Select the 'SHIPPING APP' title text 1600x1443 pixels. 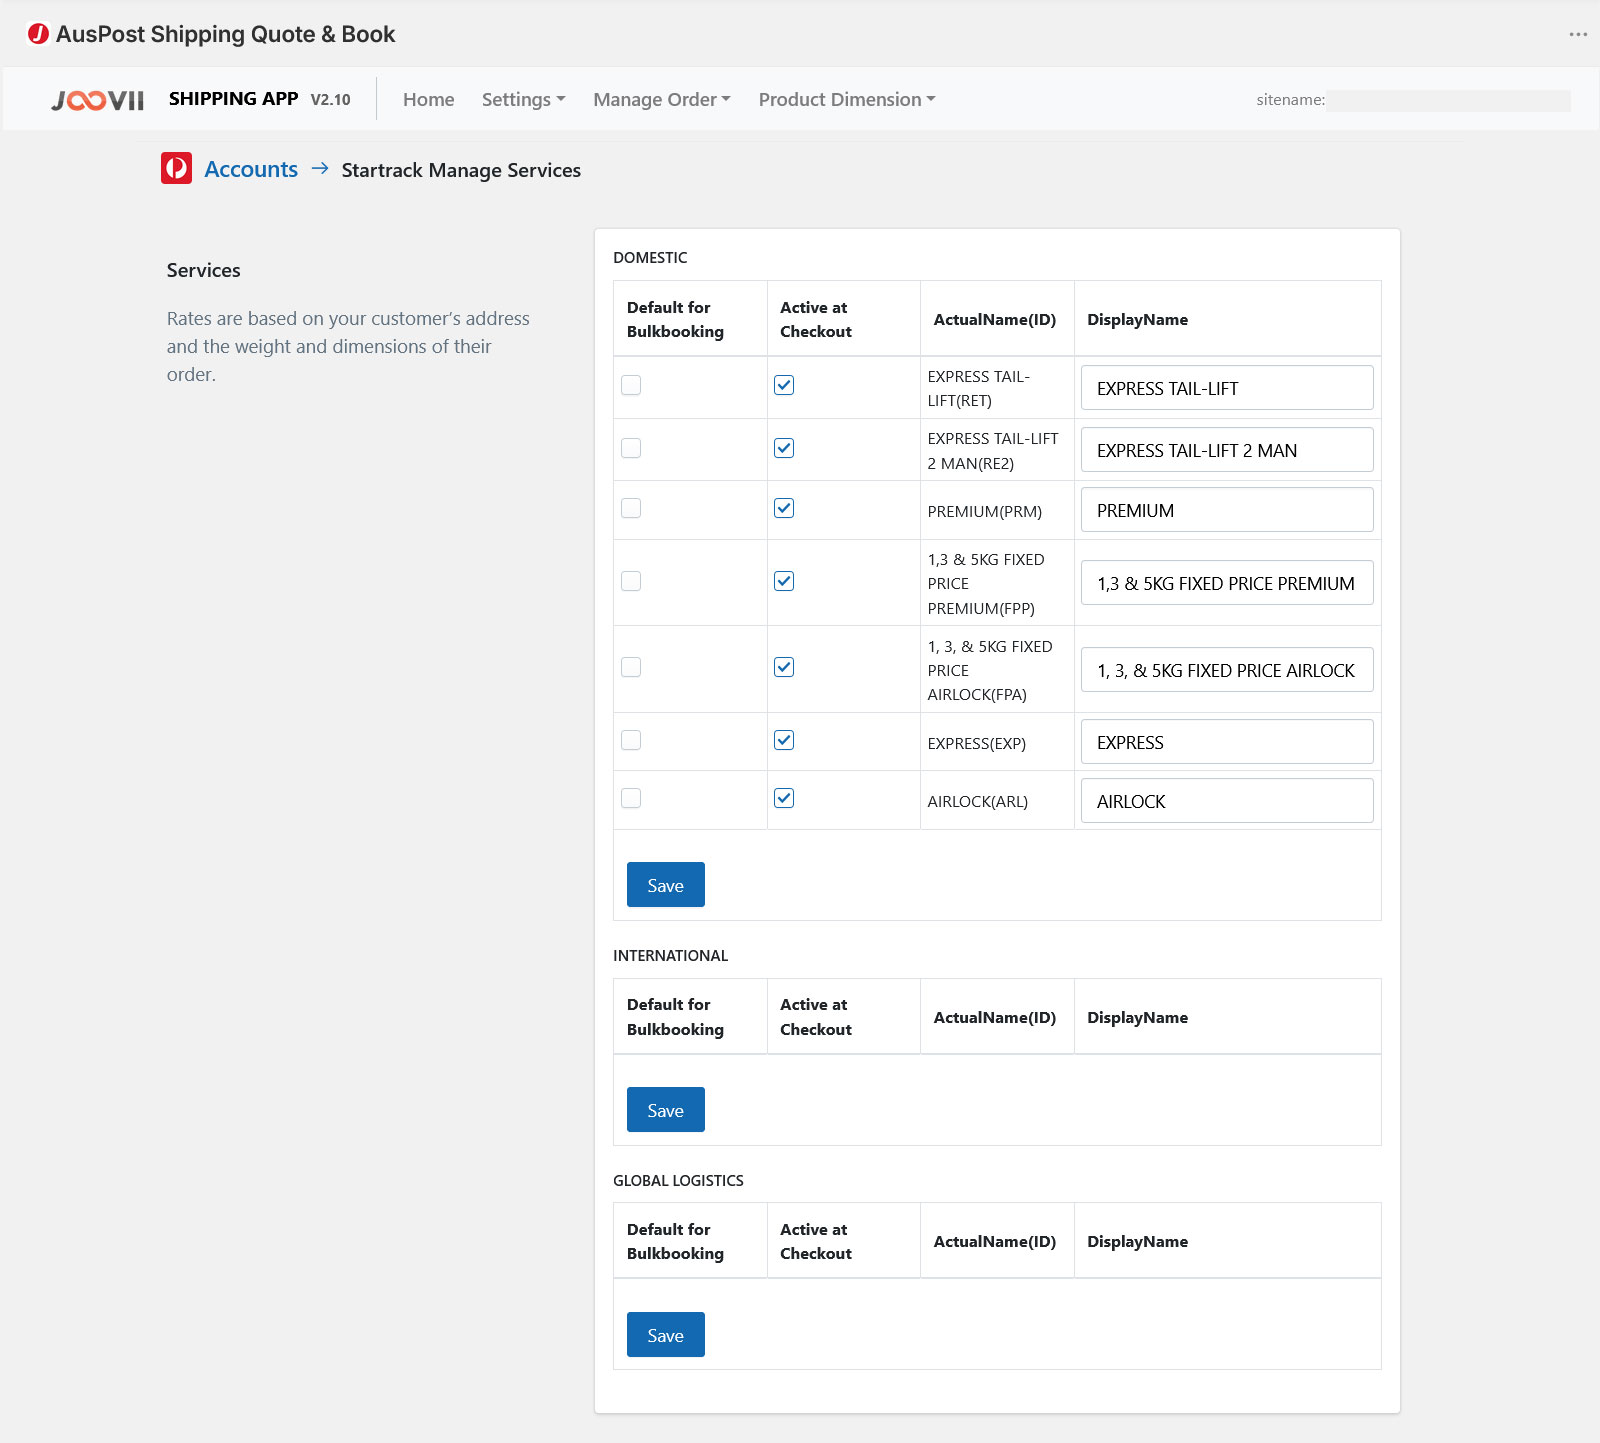[233, 99]
